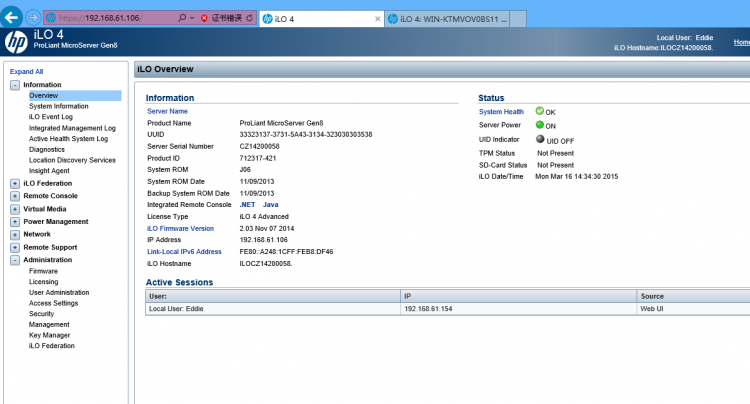Open Link-Local IPv6 Address link

point(184,251)
